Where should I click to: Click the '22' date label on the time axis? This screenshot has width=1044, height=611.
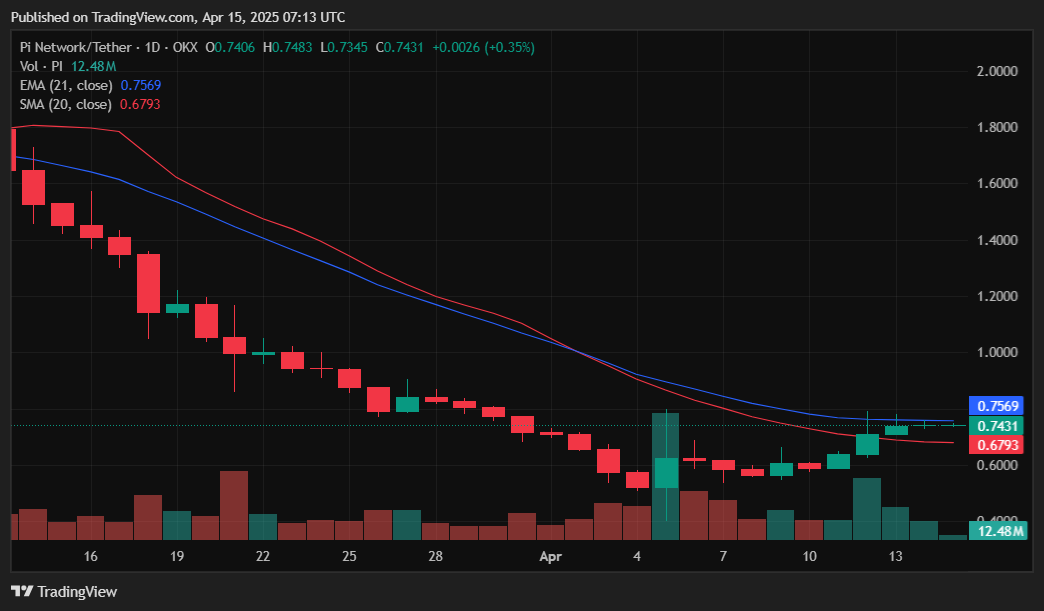coord(262,556)
